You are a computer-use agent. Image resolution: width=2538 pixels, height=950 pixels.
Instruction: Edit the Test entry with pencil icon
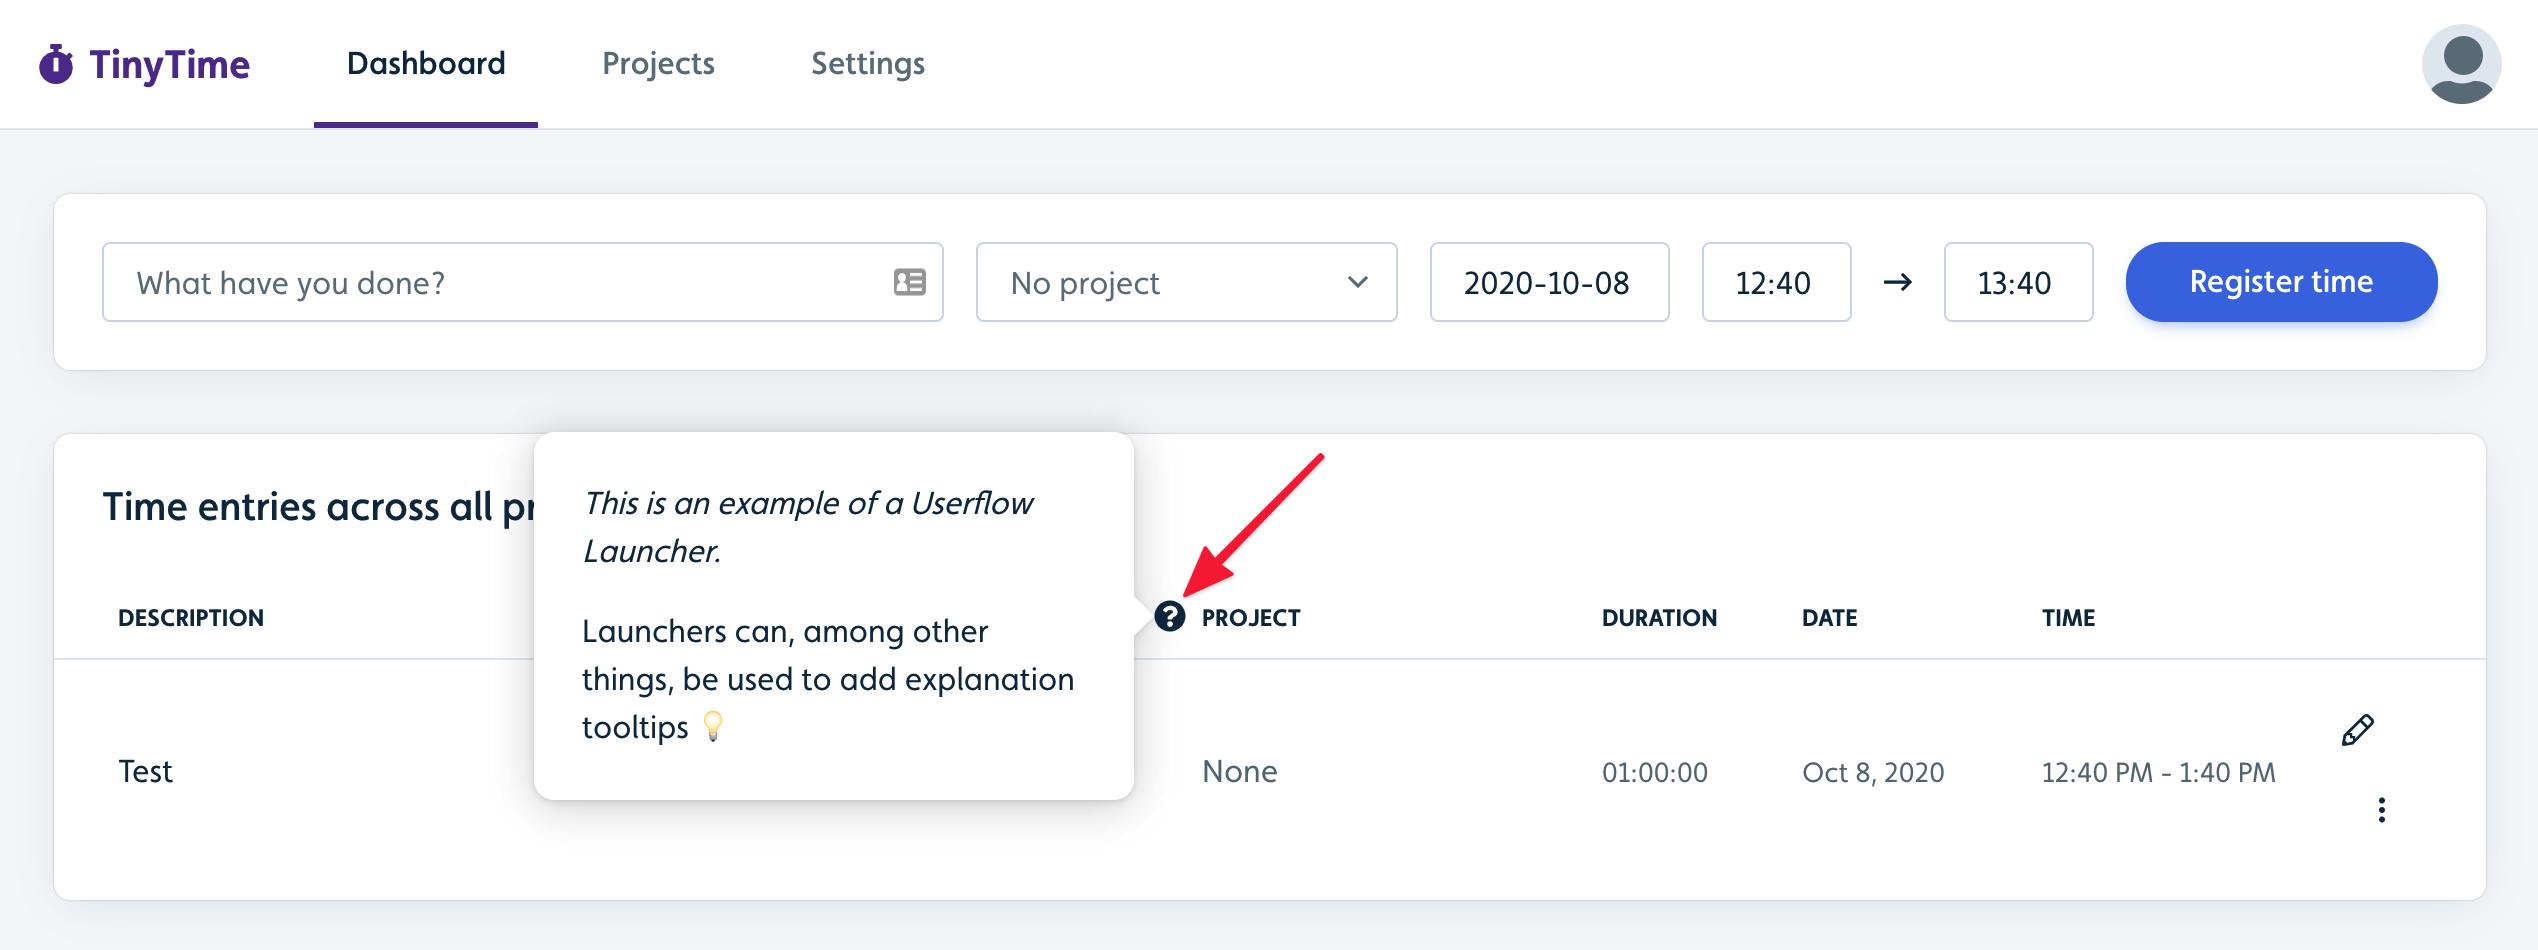point(2358,730)
